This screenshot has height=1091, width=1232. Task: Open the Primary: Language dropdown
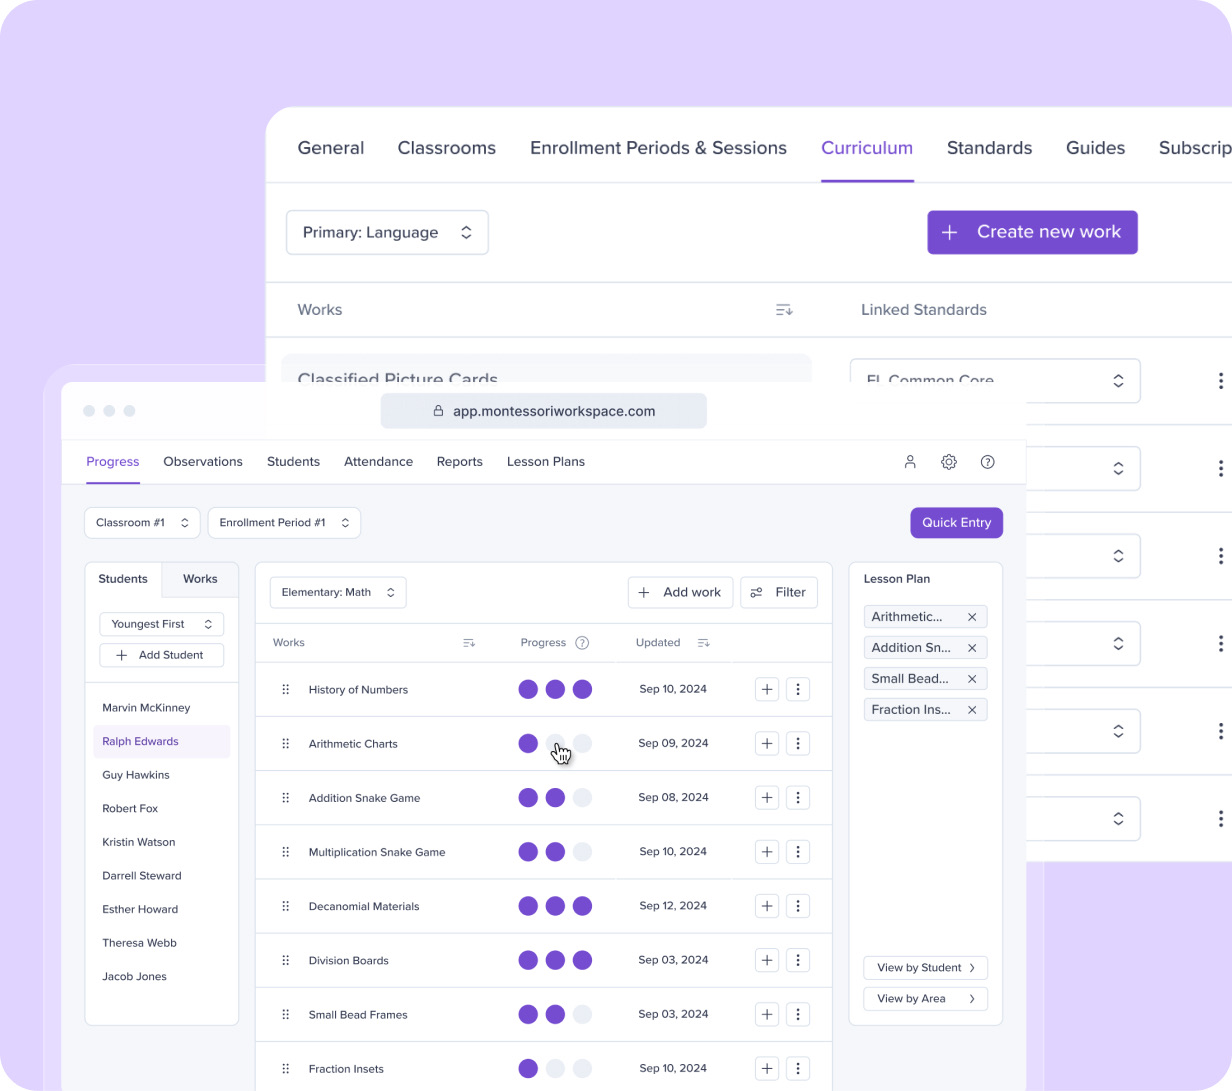click(x=387, y=232)
